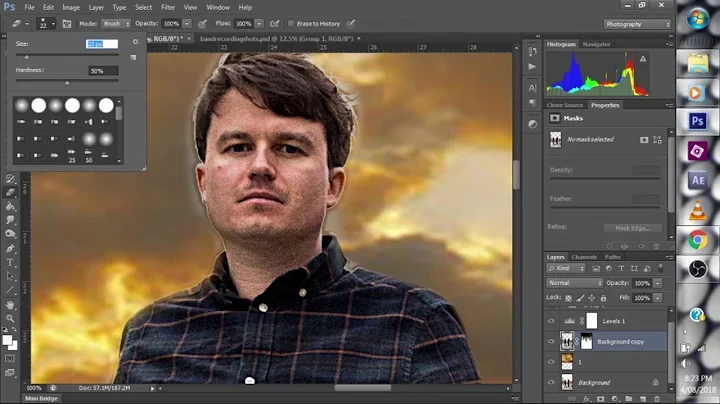
Task: Hide the Levels 1 layer
Action: point(551,321)
